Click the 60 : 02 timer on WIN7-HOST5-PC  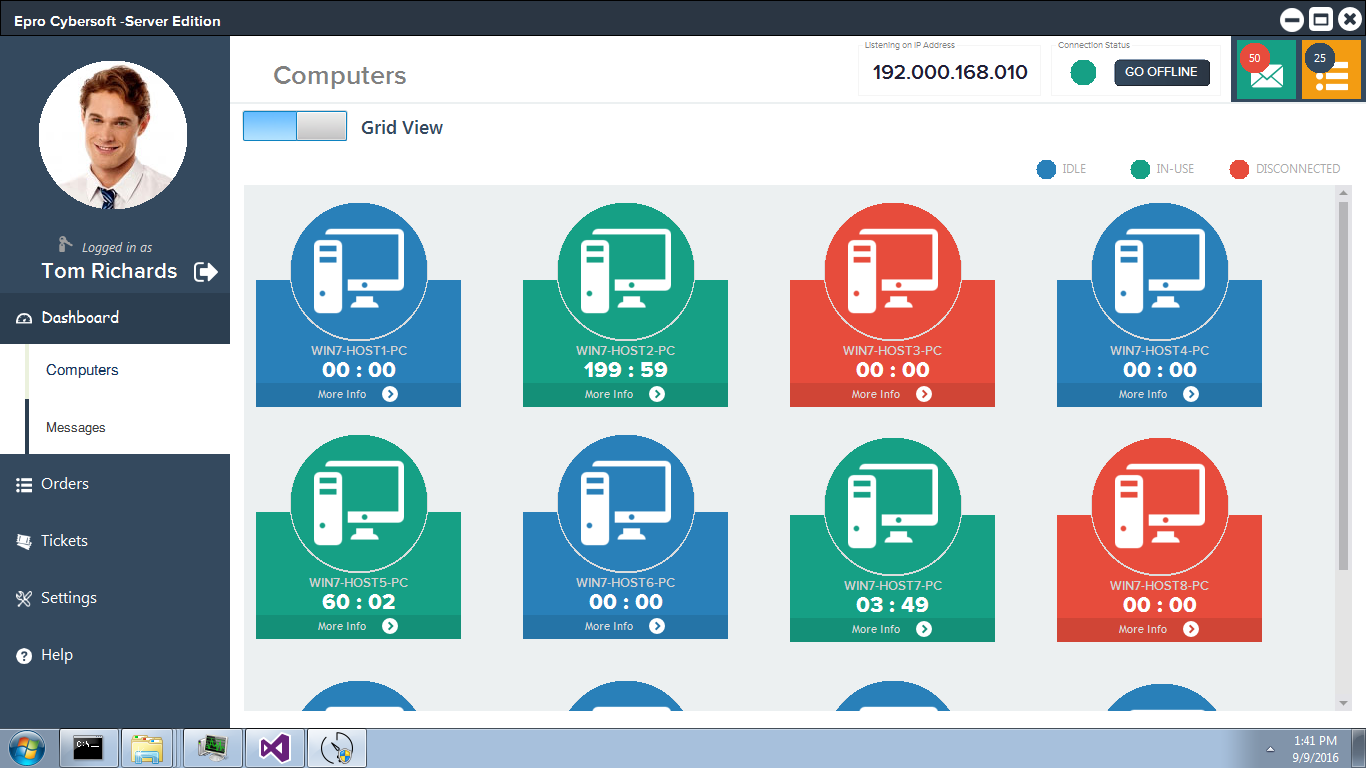click(x=359, y=602)
